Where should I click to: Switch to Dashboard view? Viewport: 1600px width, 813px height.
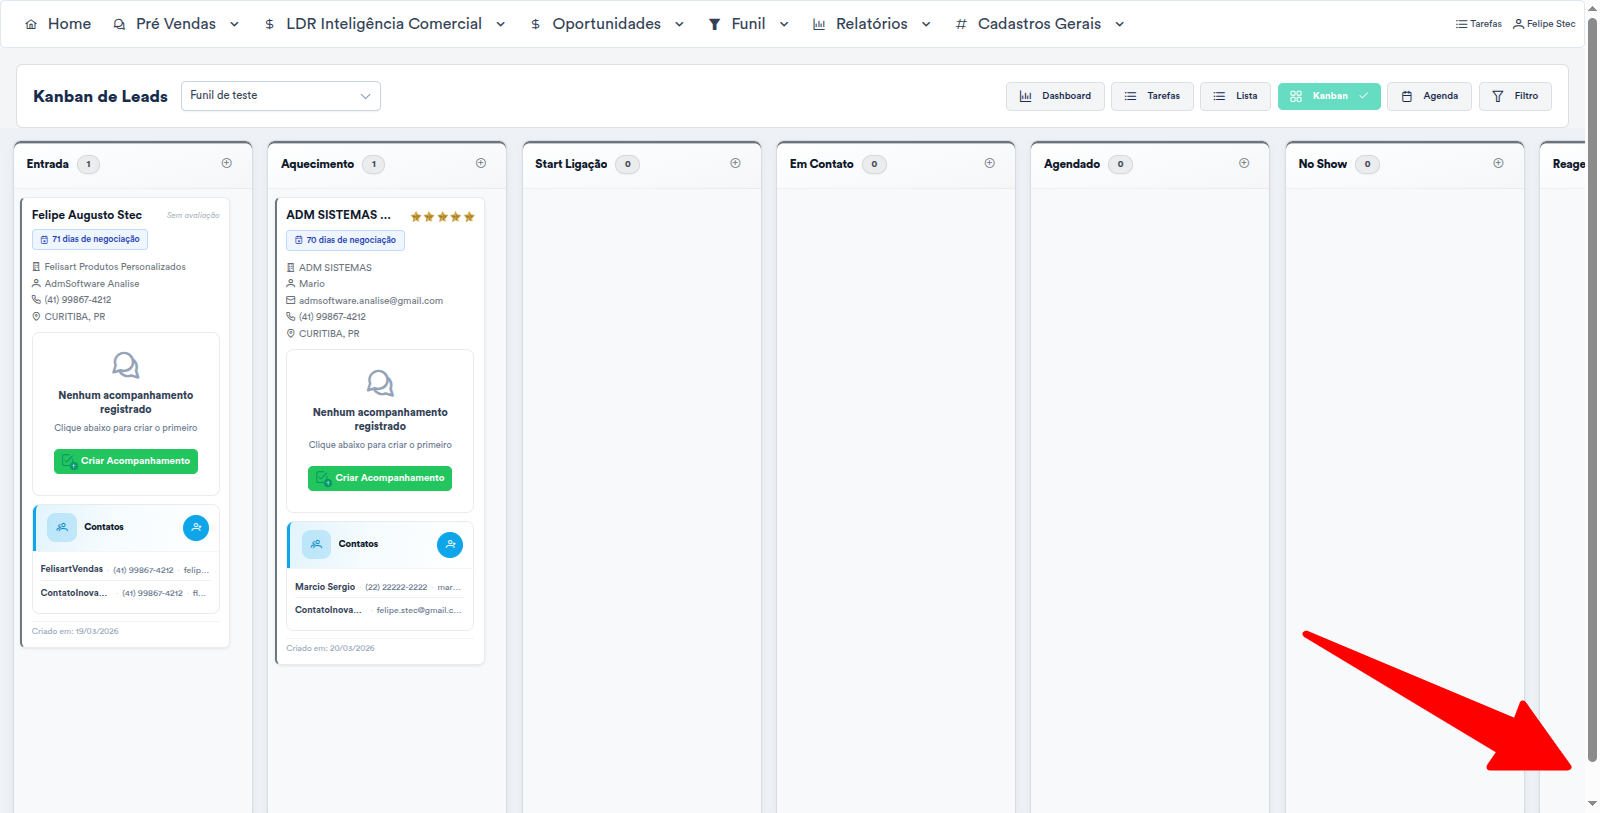1055,96
